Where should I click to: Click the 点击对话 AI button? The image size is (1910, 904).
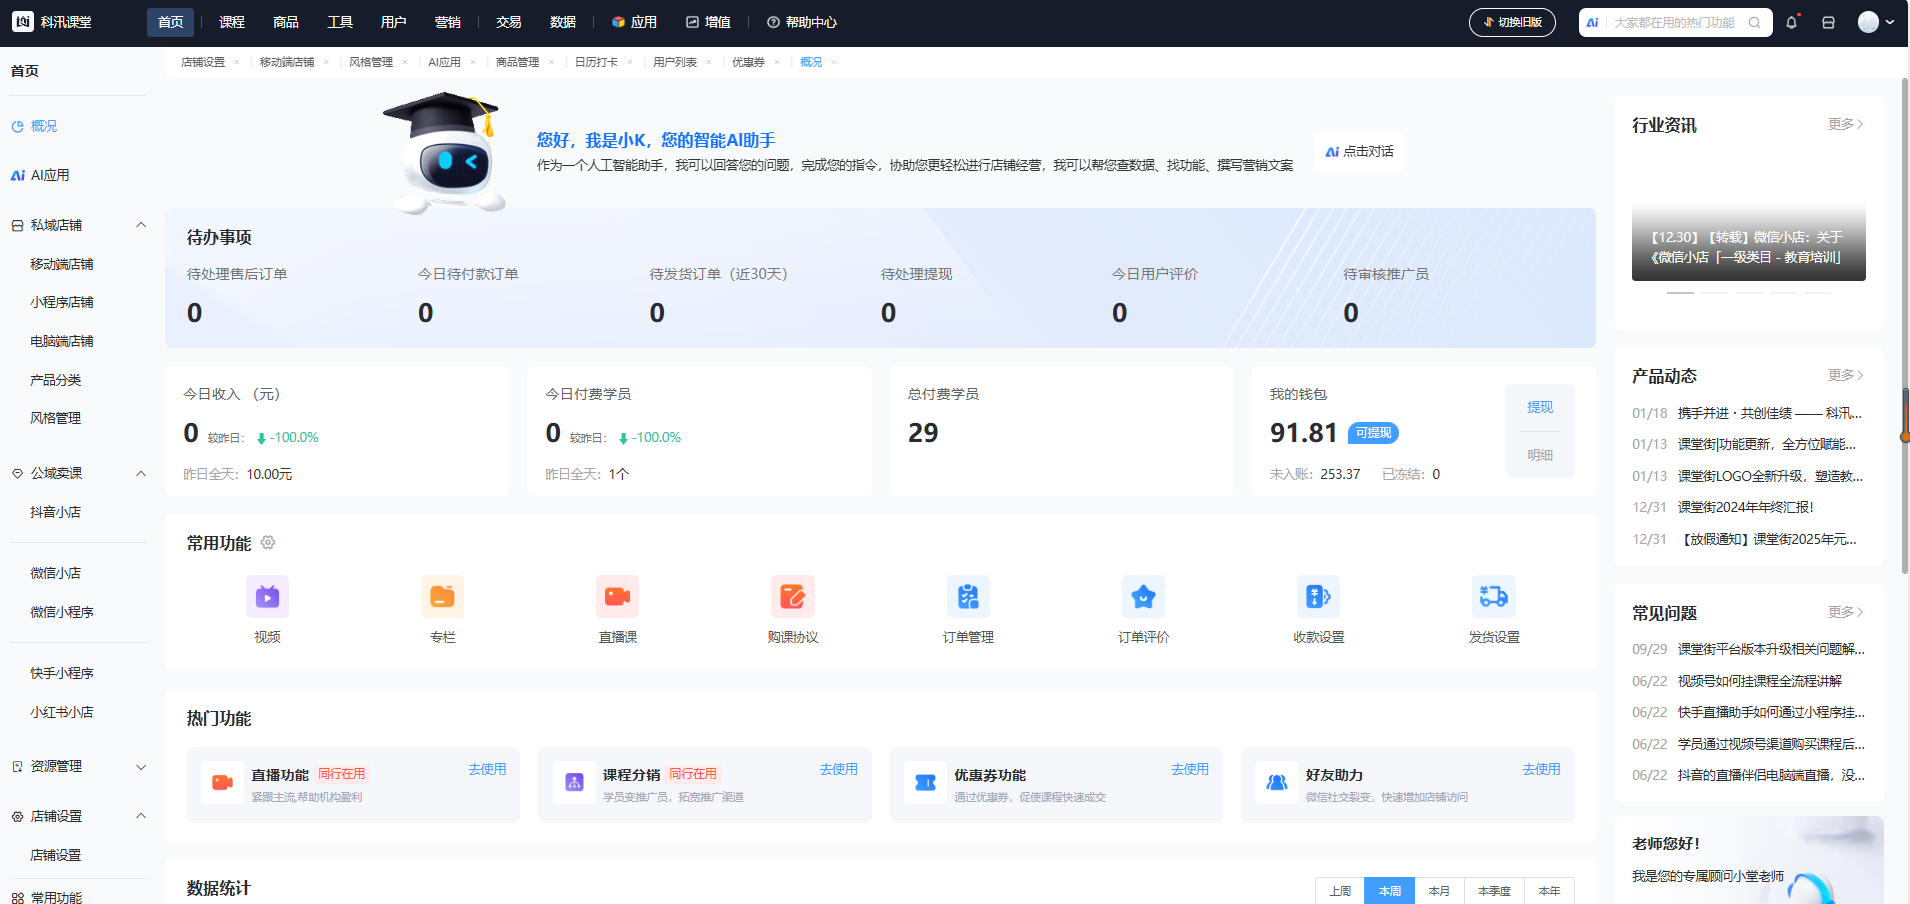pos(1359,151)
